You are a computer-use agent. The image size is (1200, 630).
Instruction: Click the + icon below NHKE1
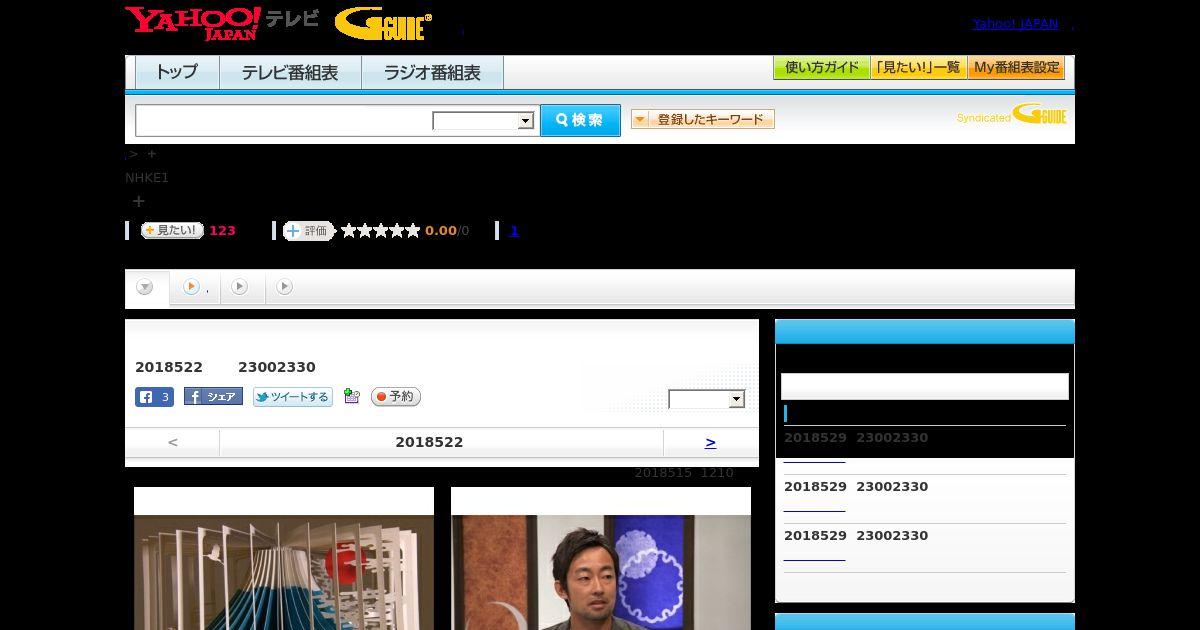[x=139, y=201]
